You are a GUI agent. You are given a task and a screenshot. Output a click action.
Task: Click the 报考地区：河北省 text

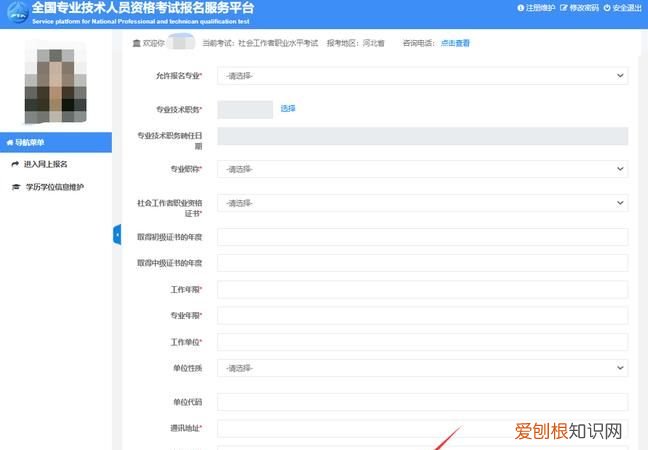coord(355,43)
